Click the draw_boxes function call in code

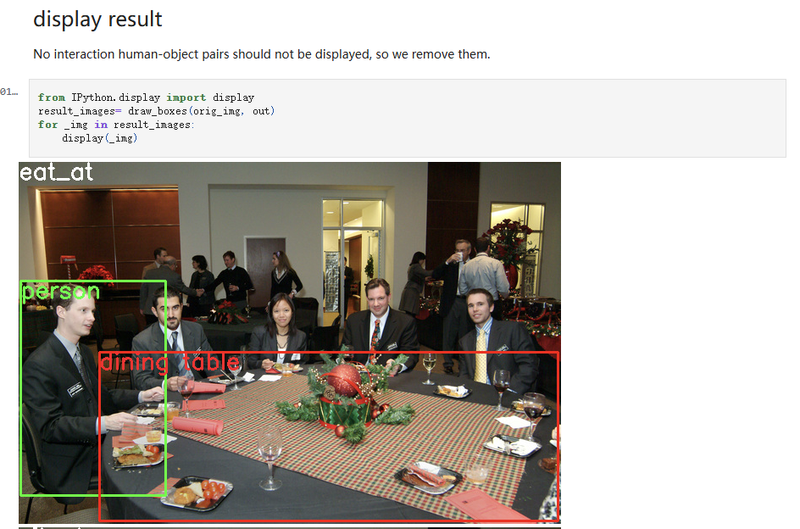pos(158,111)
